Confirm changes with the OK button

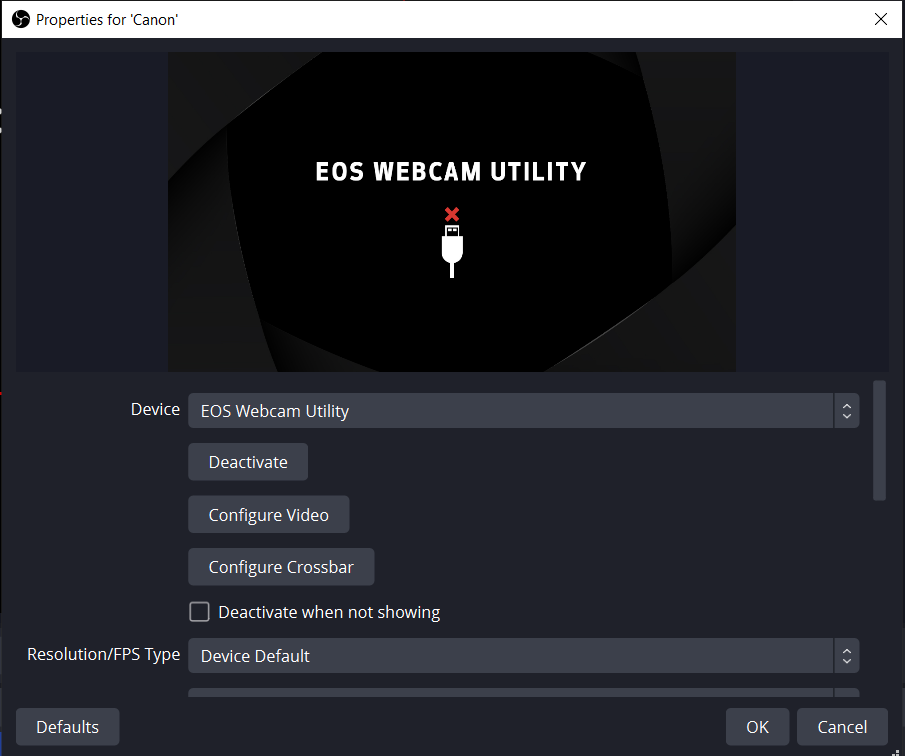pos(757,727)
